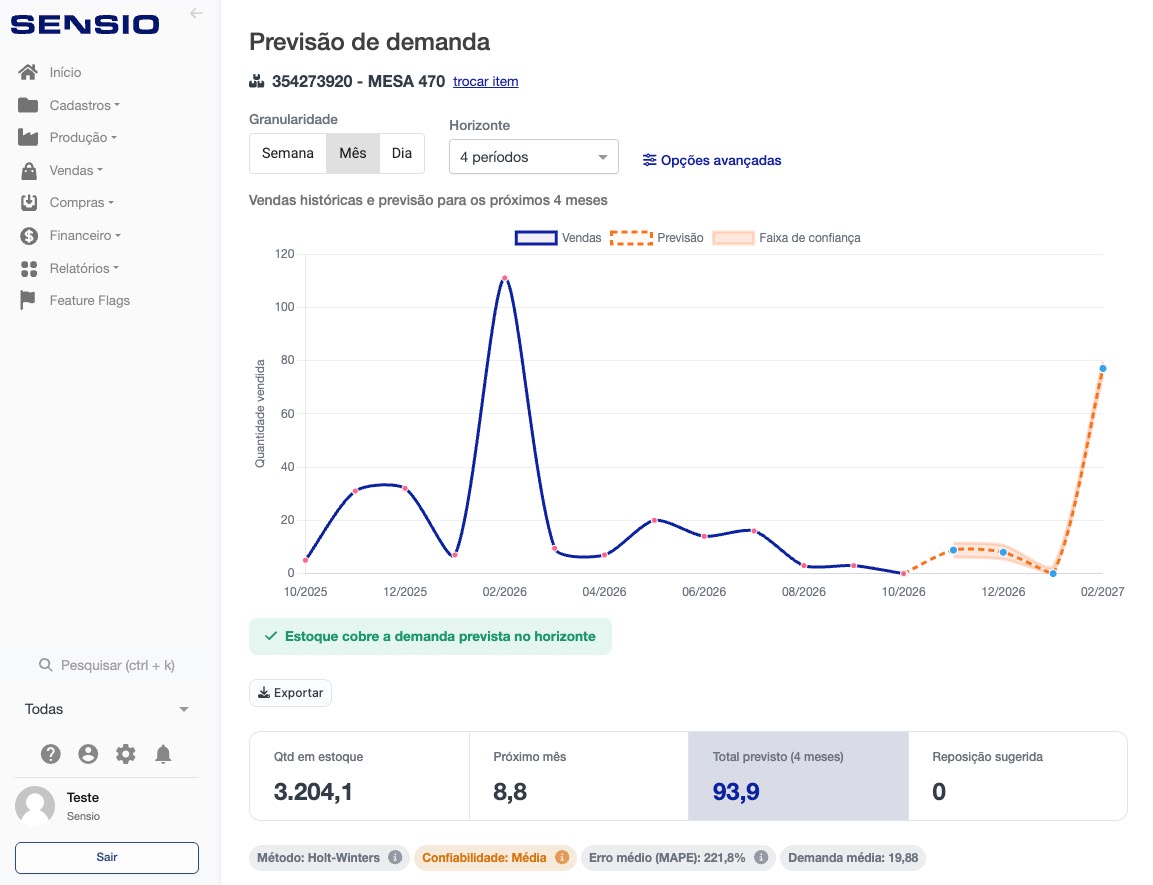
Task: Open help via the question mark icon
Action: coord(50,754)
